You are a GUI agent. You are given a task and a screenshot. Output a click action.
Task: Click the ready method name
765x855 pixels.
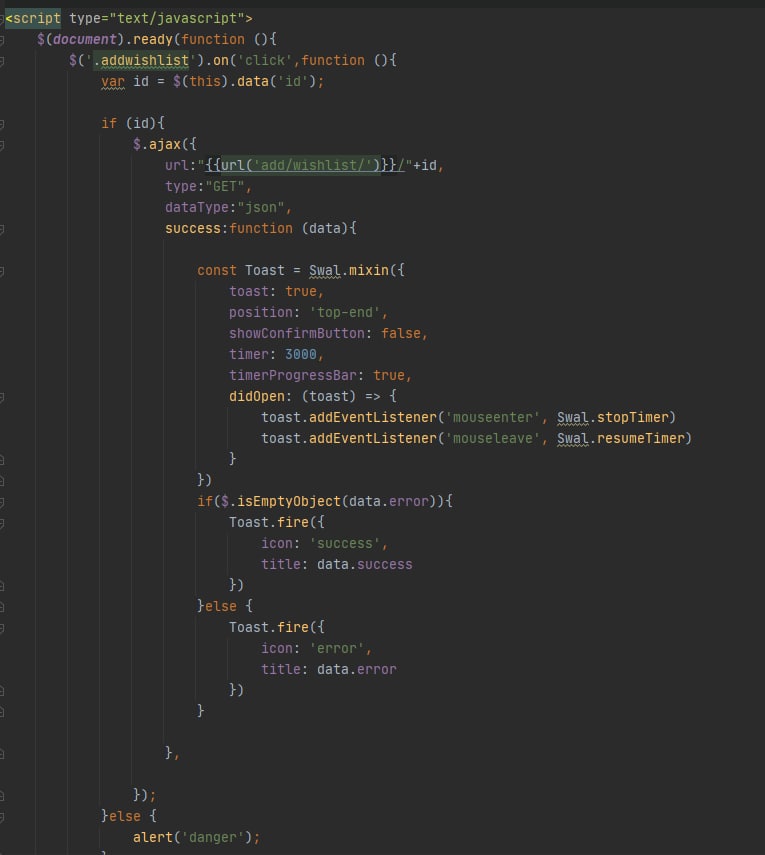point(153,39)
